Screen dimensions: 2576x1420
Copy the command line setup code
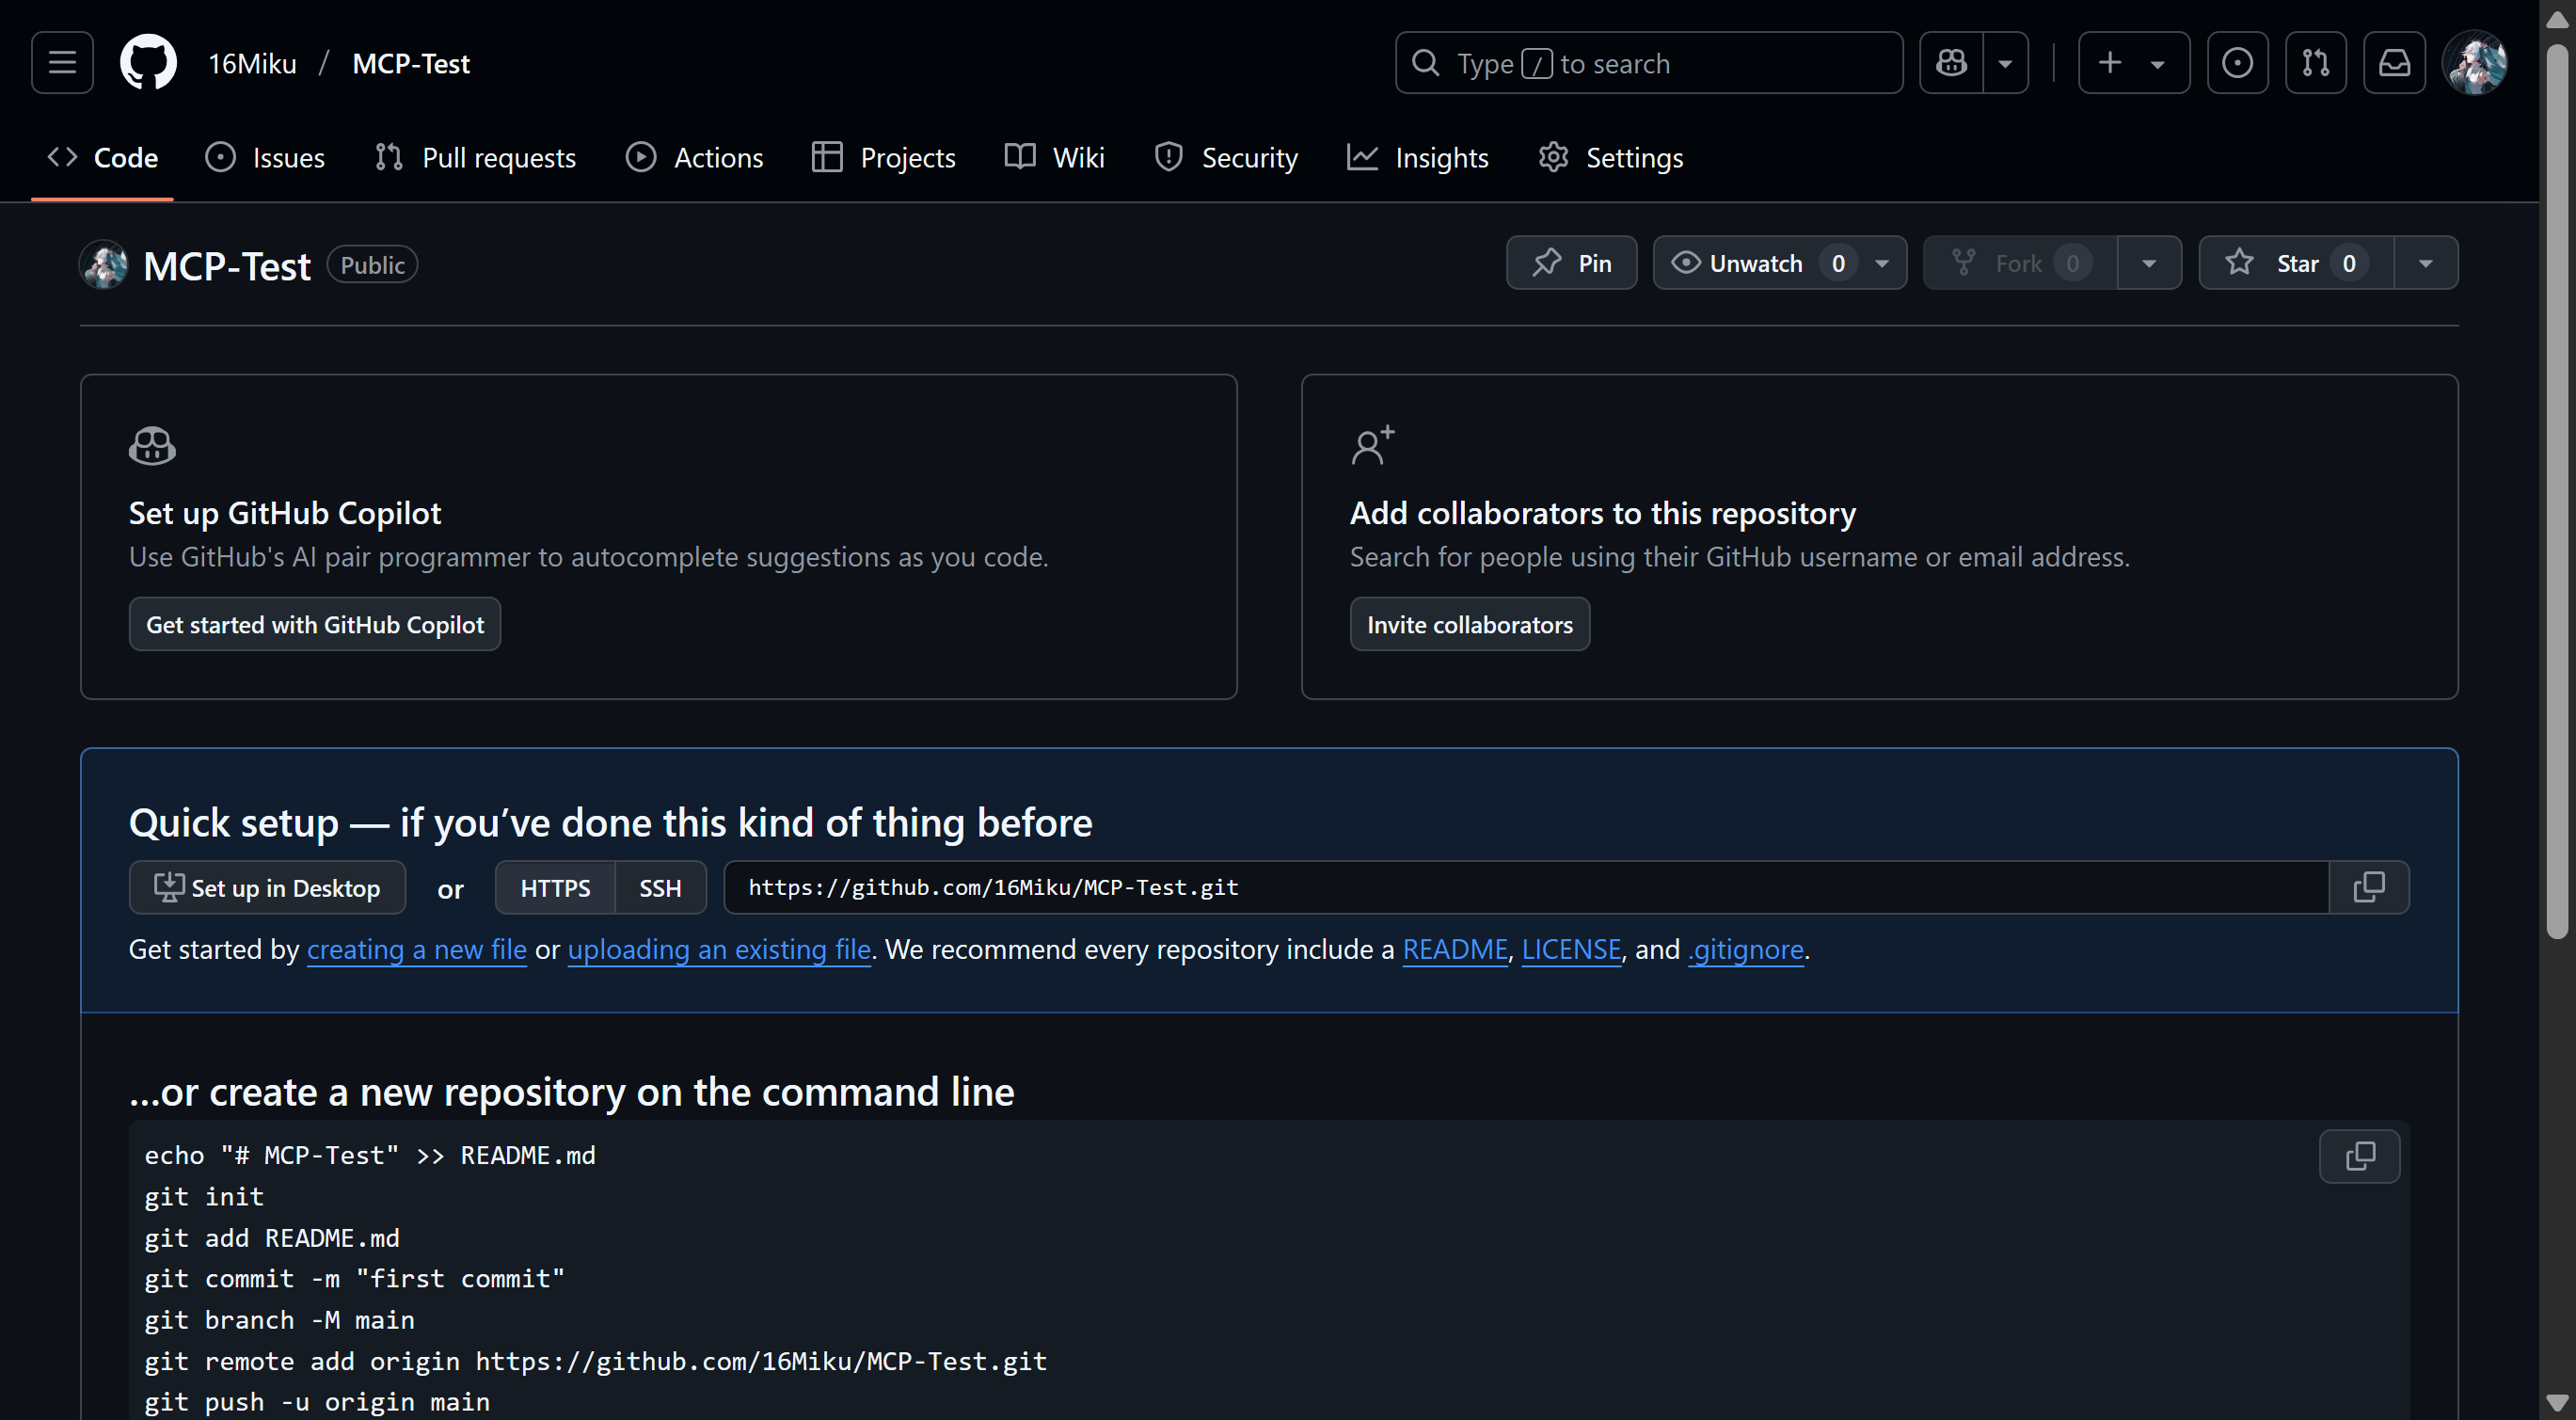coord(2359,1156)
